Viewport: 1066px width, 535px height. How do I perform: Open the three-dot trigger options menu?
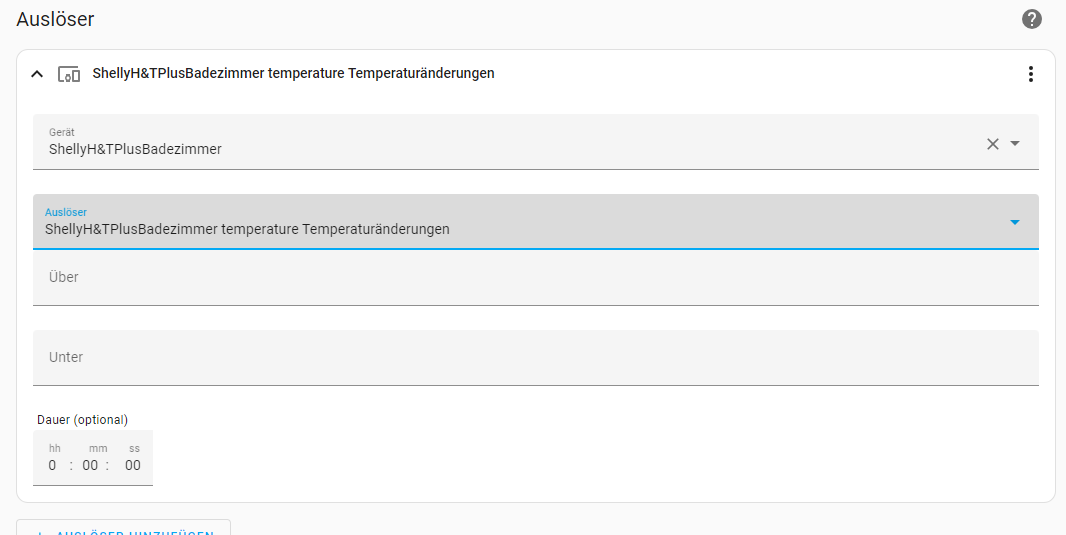pyautogui.click(x=1031, y=74)
